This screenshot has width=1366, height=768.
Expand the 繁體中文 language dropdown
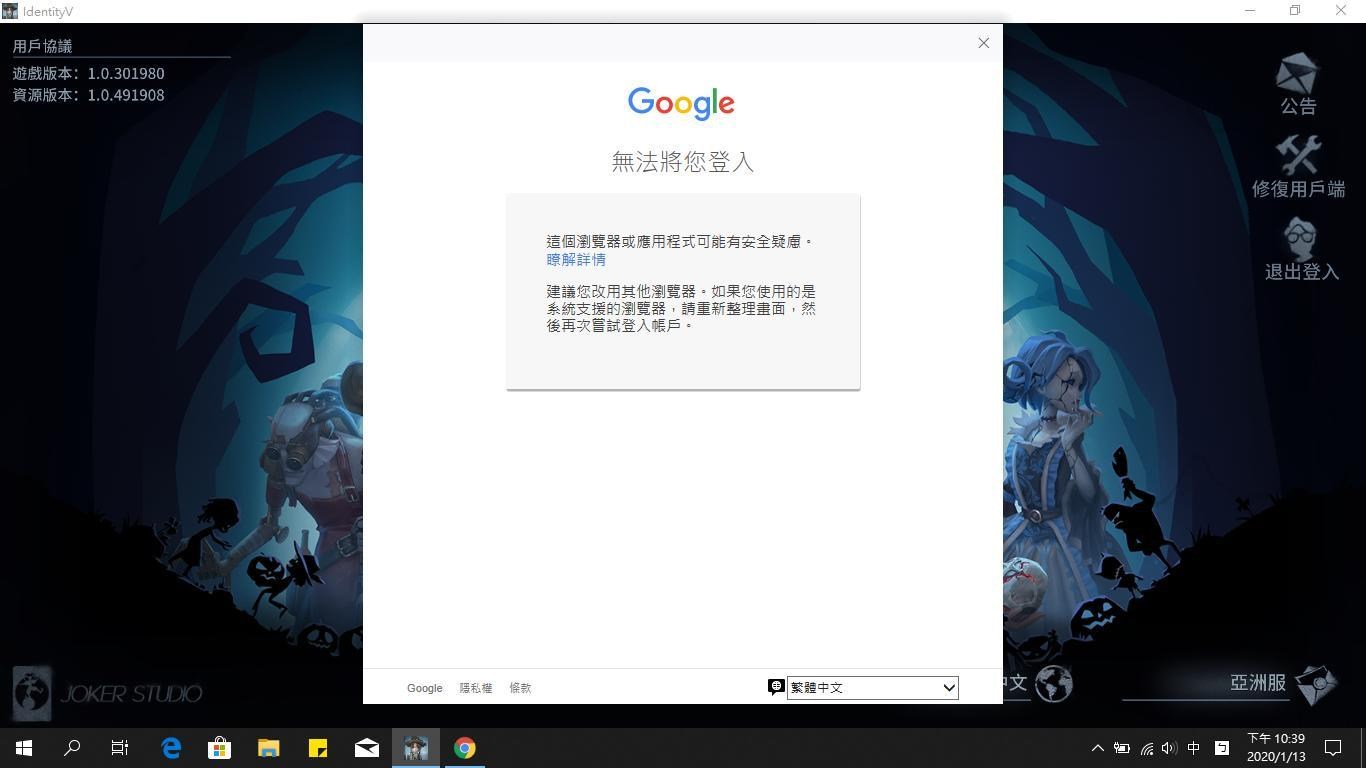pyautogui.click(x=872, y=688)
